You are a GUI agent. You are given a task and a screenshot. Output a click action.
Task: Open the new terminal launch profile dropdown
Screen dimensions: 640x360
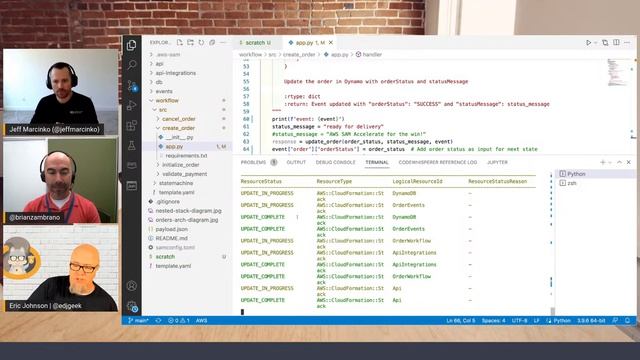(x=610, y=162)
